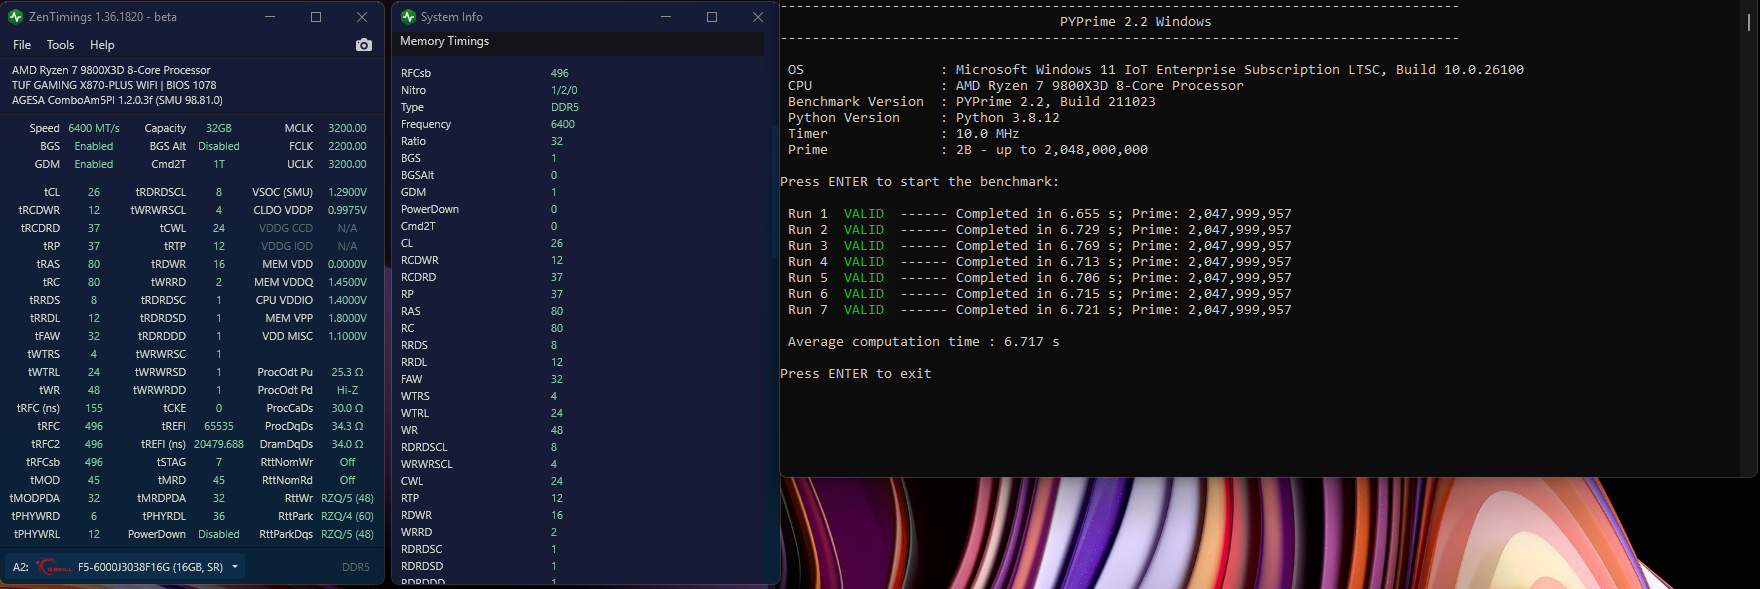Viewport: 1760px width, 589px height.
Task: Take a ZenTimings screenshot with camera icon
Action: pyautogui.click(x=364, y=45)
